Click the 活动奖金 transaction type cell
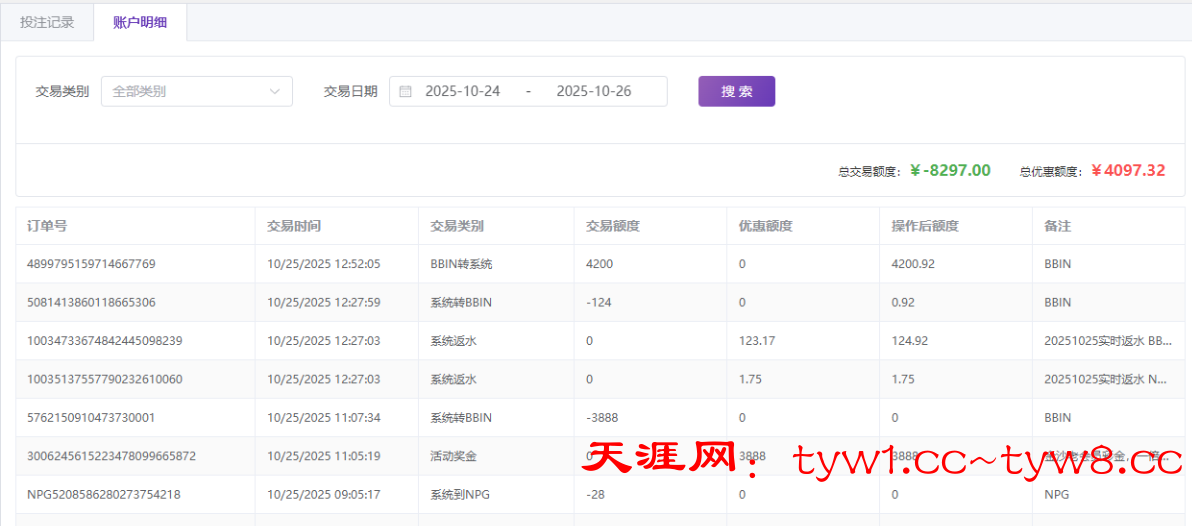 [x=453, y=456]
